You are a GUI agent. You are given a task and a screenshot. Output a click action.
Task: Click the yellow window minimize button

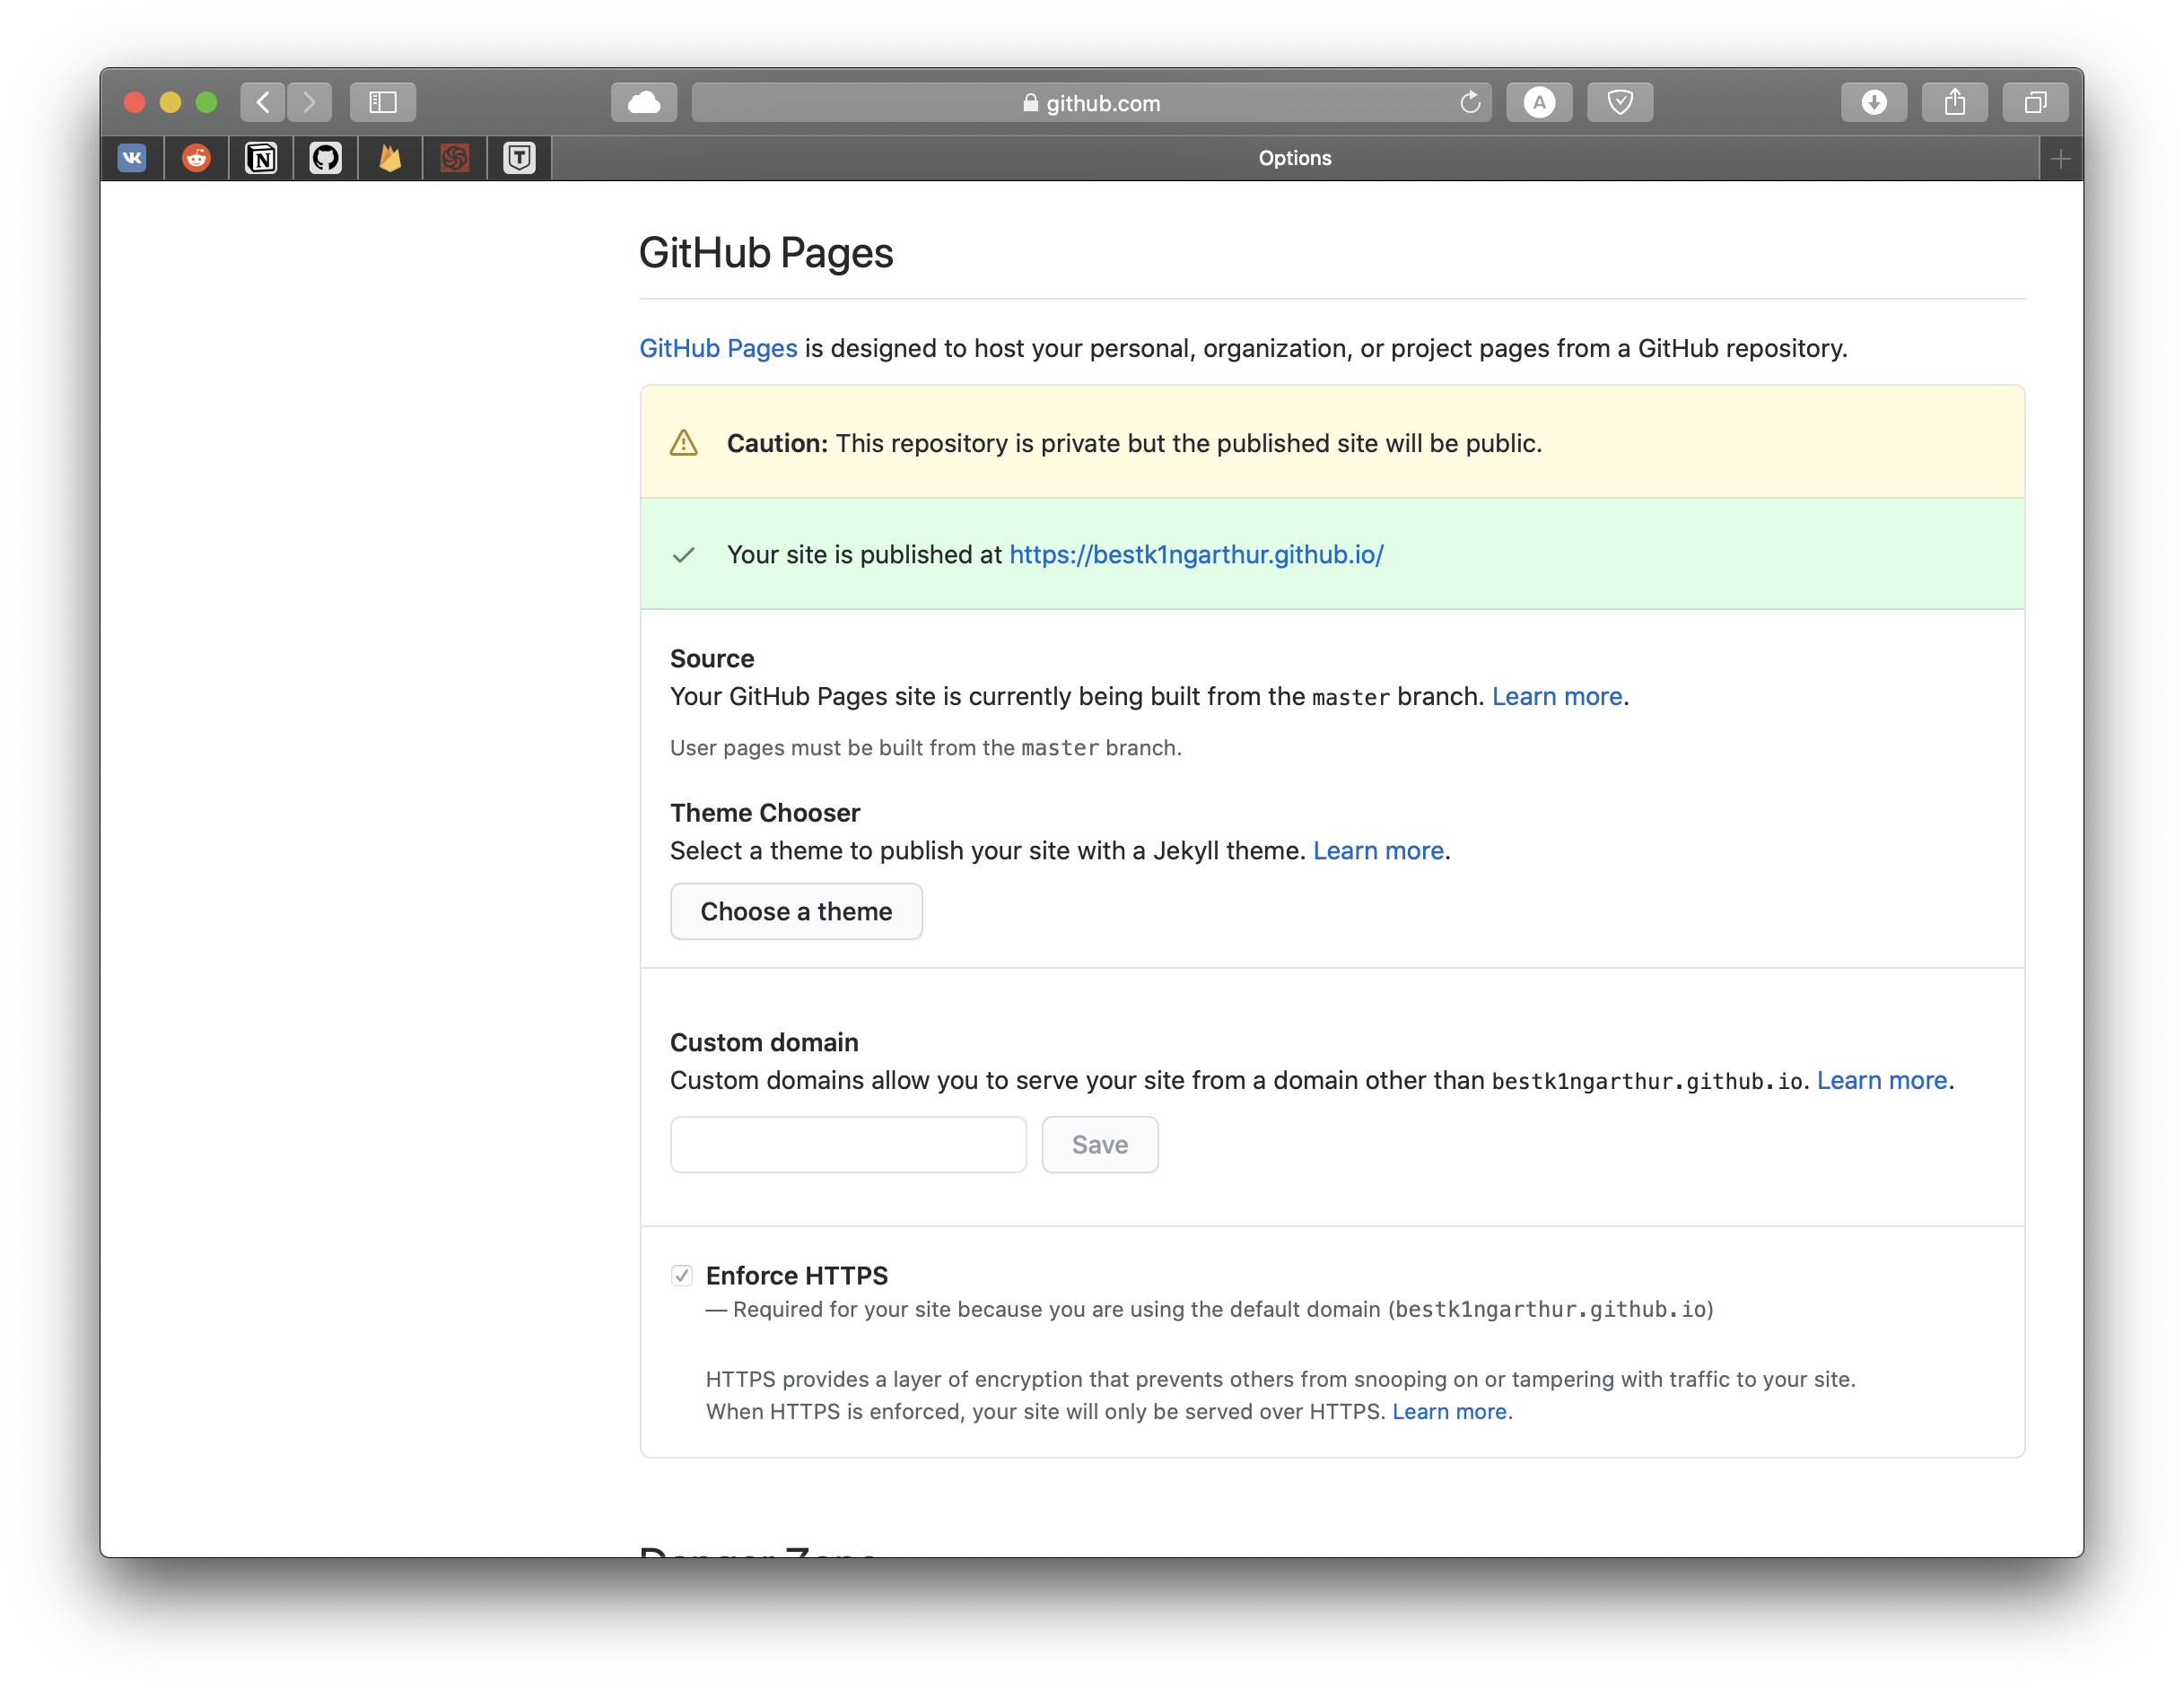[171, 102]
